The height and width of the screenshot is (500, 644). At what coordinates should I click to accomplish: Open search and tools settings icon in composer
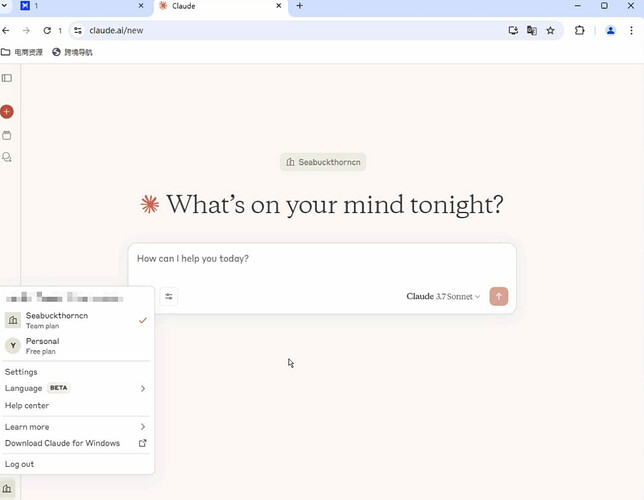pos(168,296)
